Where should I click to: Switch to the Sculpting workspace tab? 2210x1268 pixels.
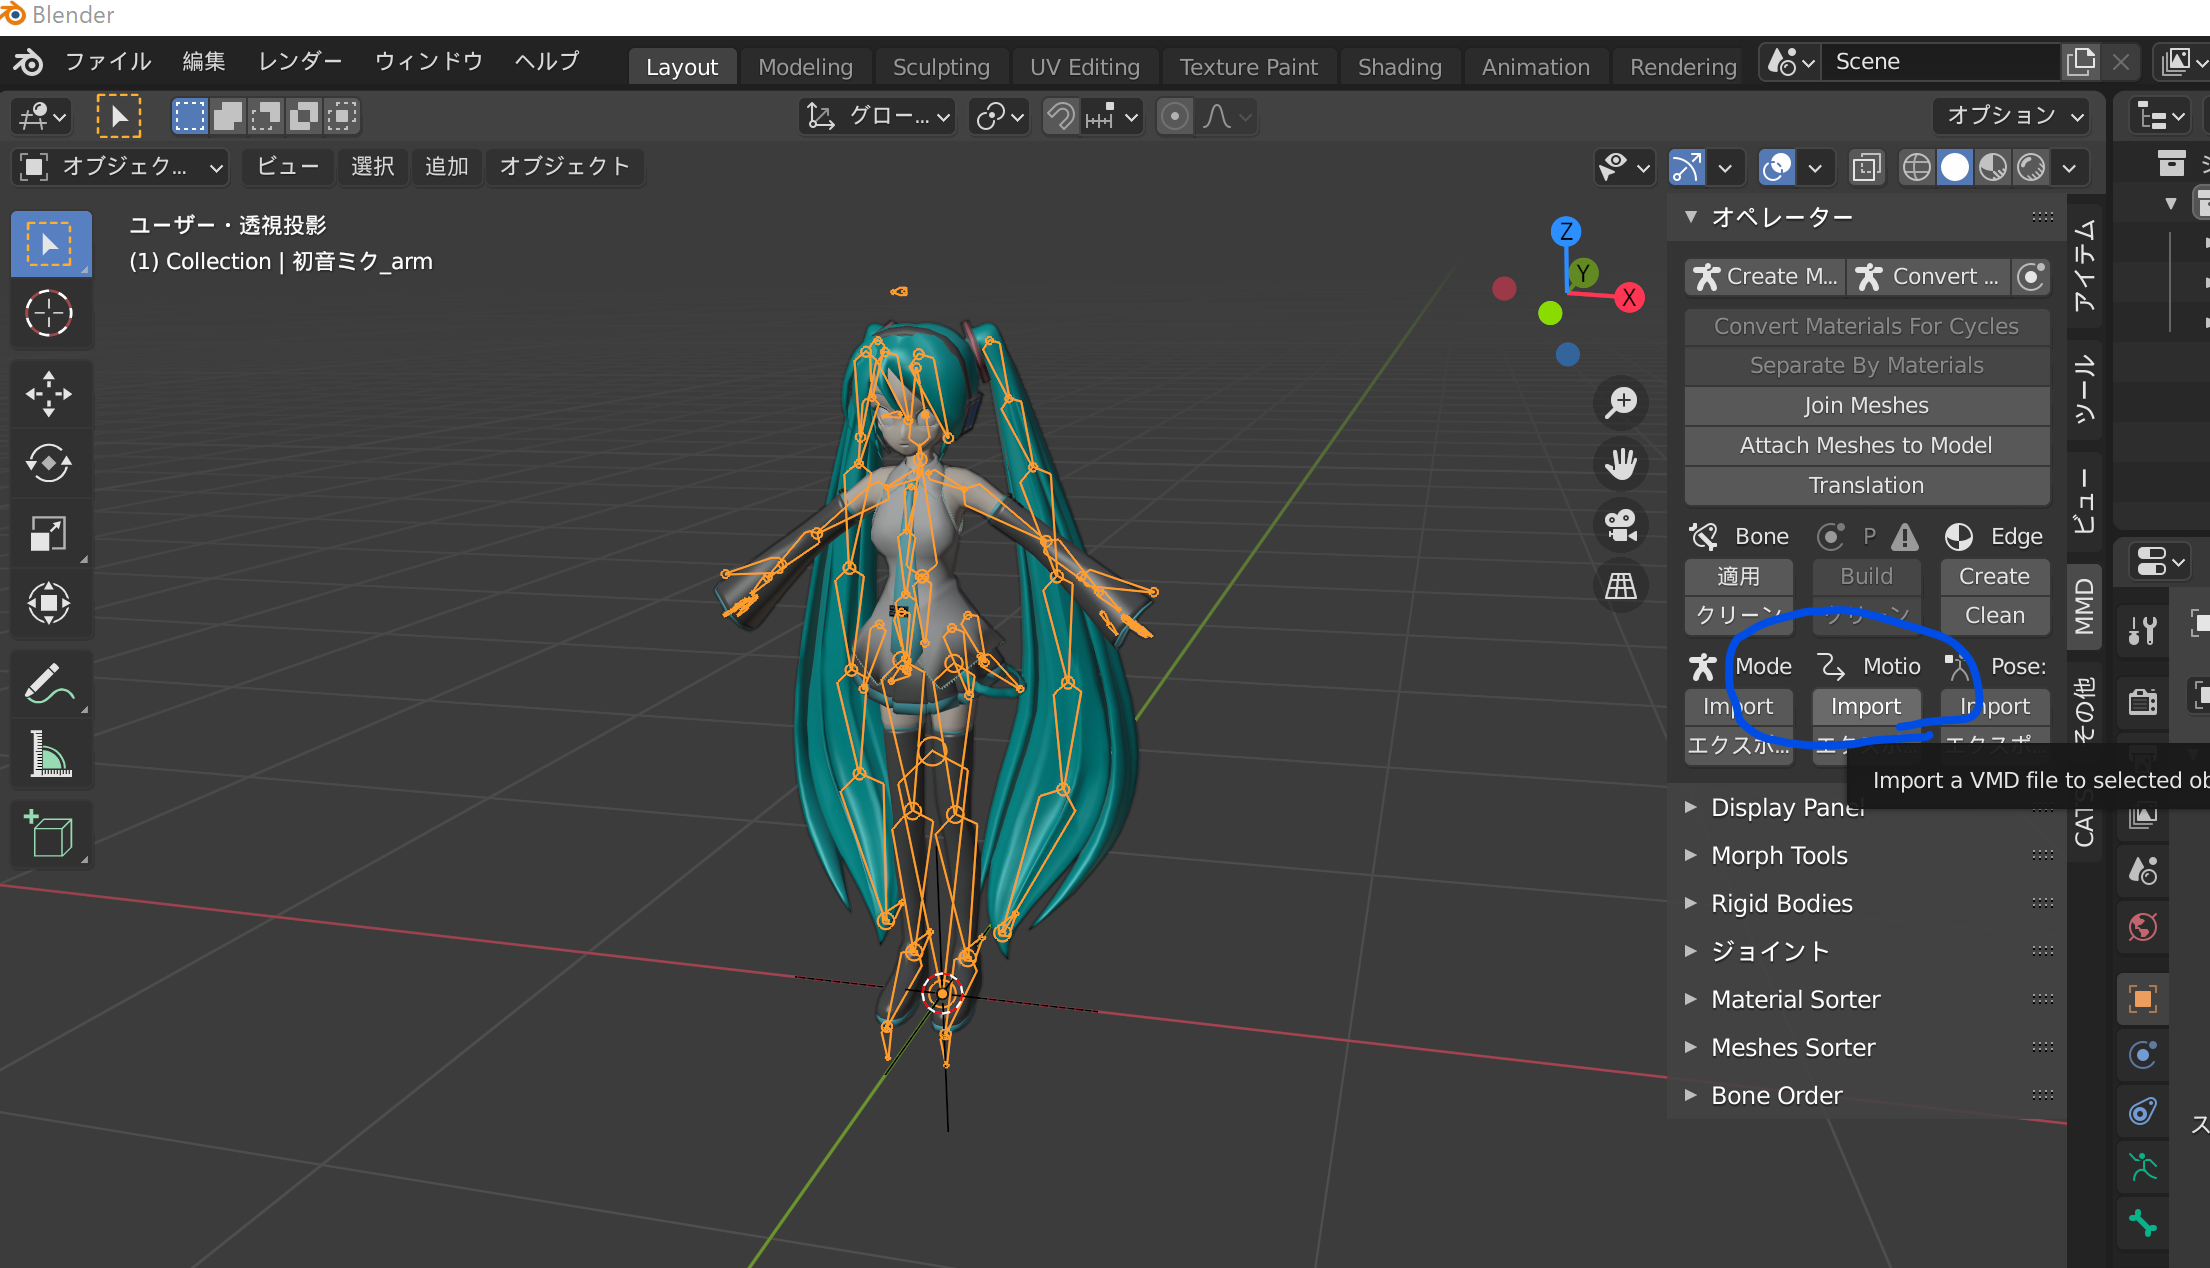pyautogui.click(x=941, y=67)
